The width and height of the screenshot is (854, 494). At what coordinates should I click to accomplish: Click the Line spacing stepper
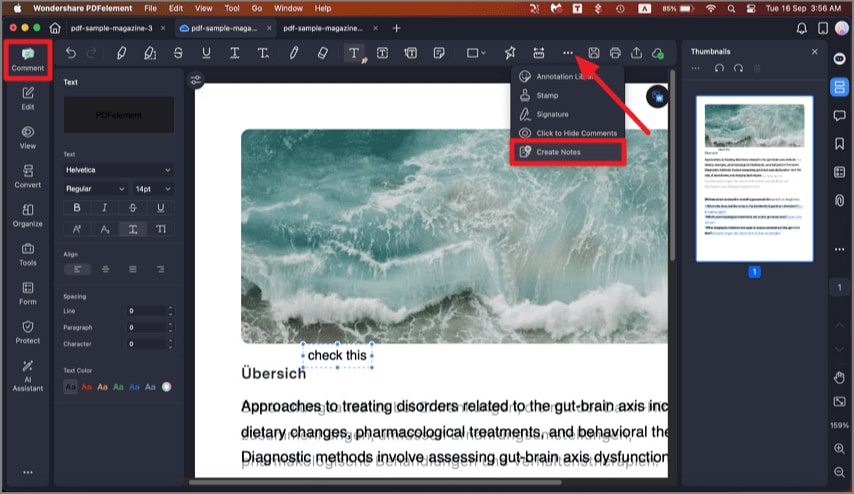pos(170,311)
